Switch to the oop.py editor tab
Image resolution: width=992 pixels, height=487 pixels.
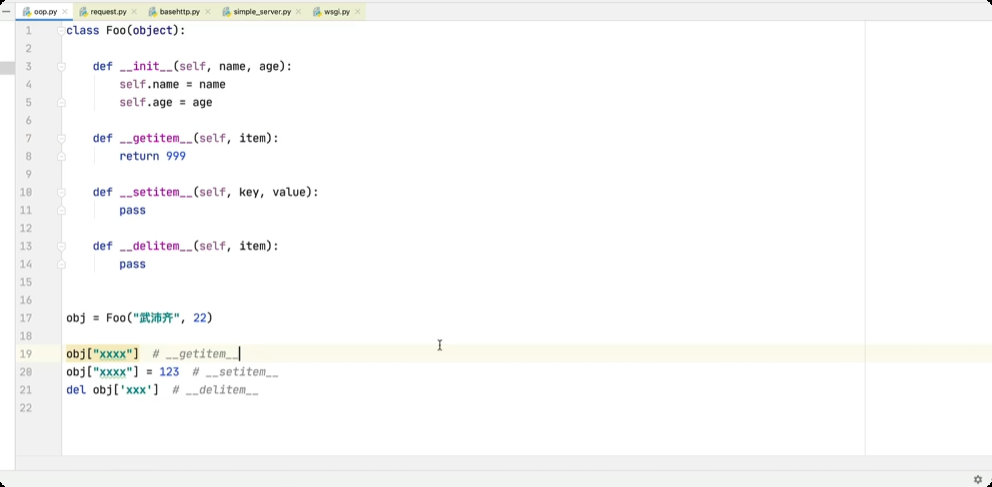(44, 12)
